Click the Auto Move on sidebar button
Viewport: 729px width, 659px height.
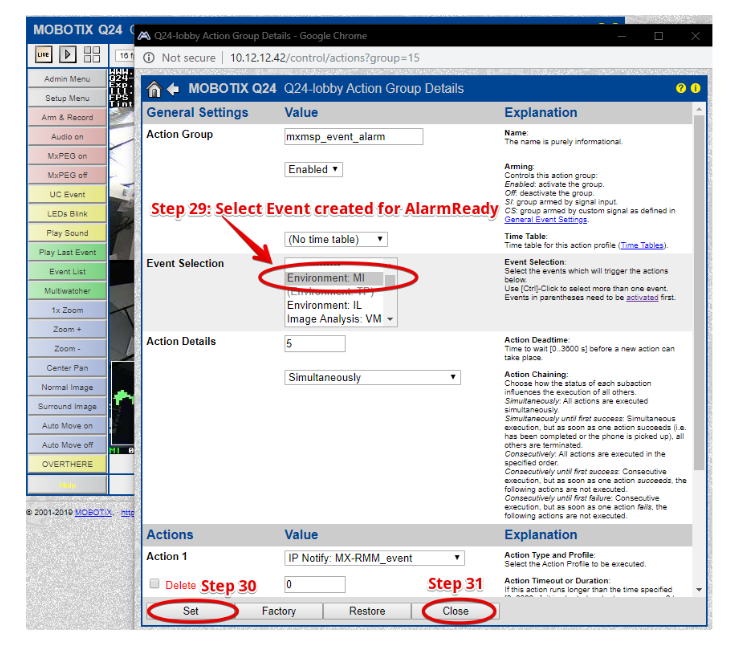[x=67, y=426]
